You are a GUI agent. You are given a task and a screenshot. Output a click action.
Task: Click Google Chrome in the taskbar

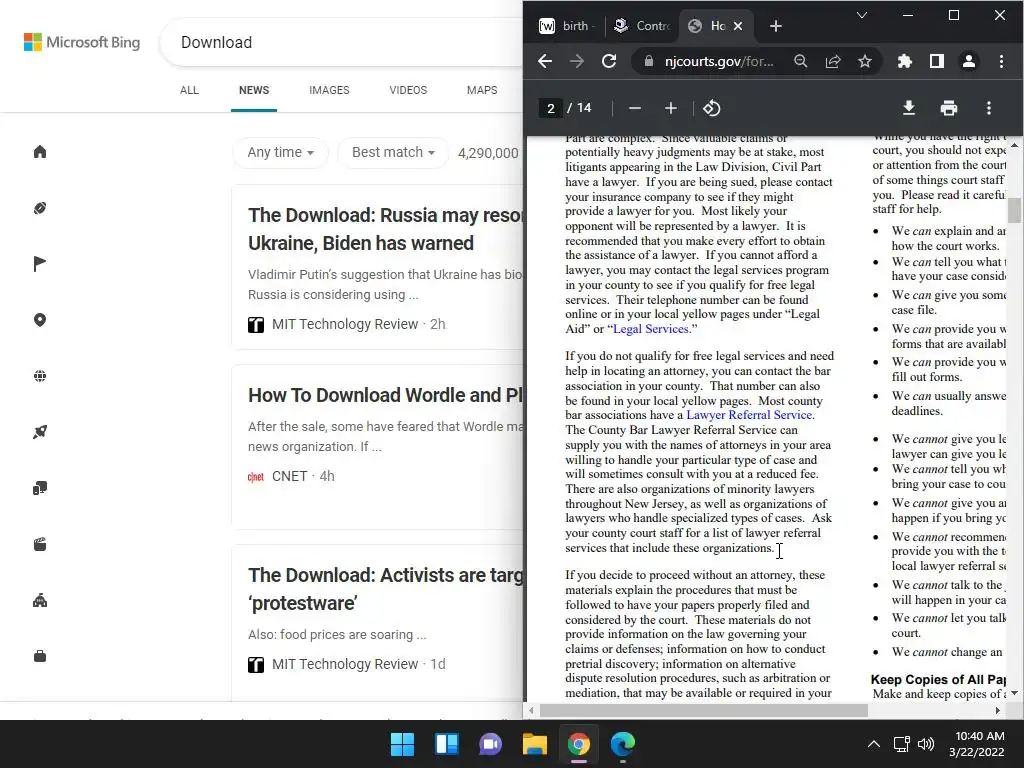pyautogui.click(x=579, y=744)
